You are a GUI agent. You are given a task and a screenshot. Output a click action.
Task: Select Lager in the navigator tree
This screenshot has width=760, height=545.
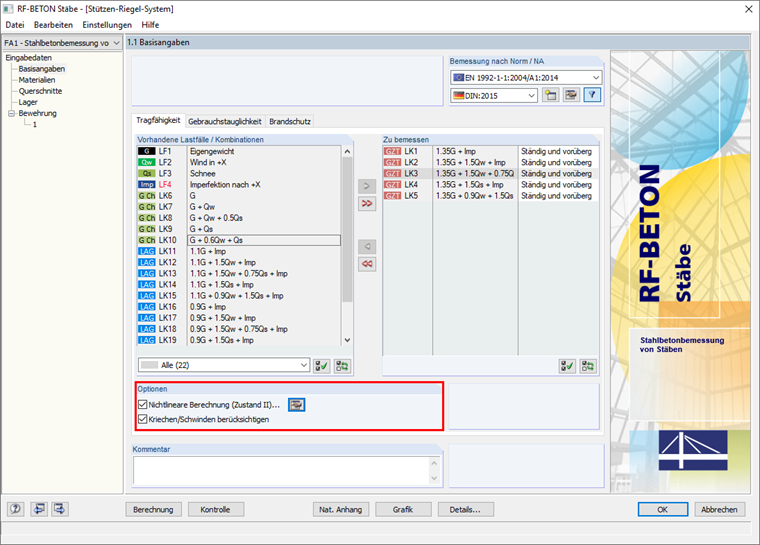(x=28, y=102)
